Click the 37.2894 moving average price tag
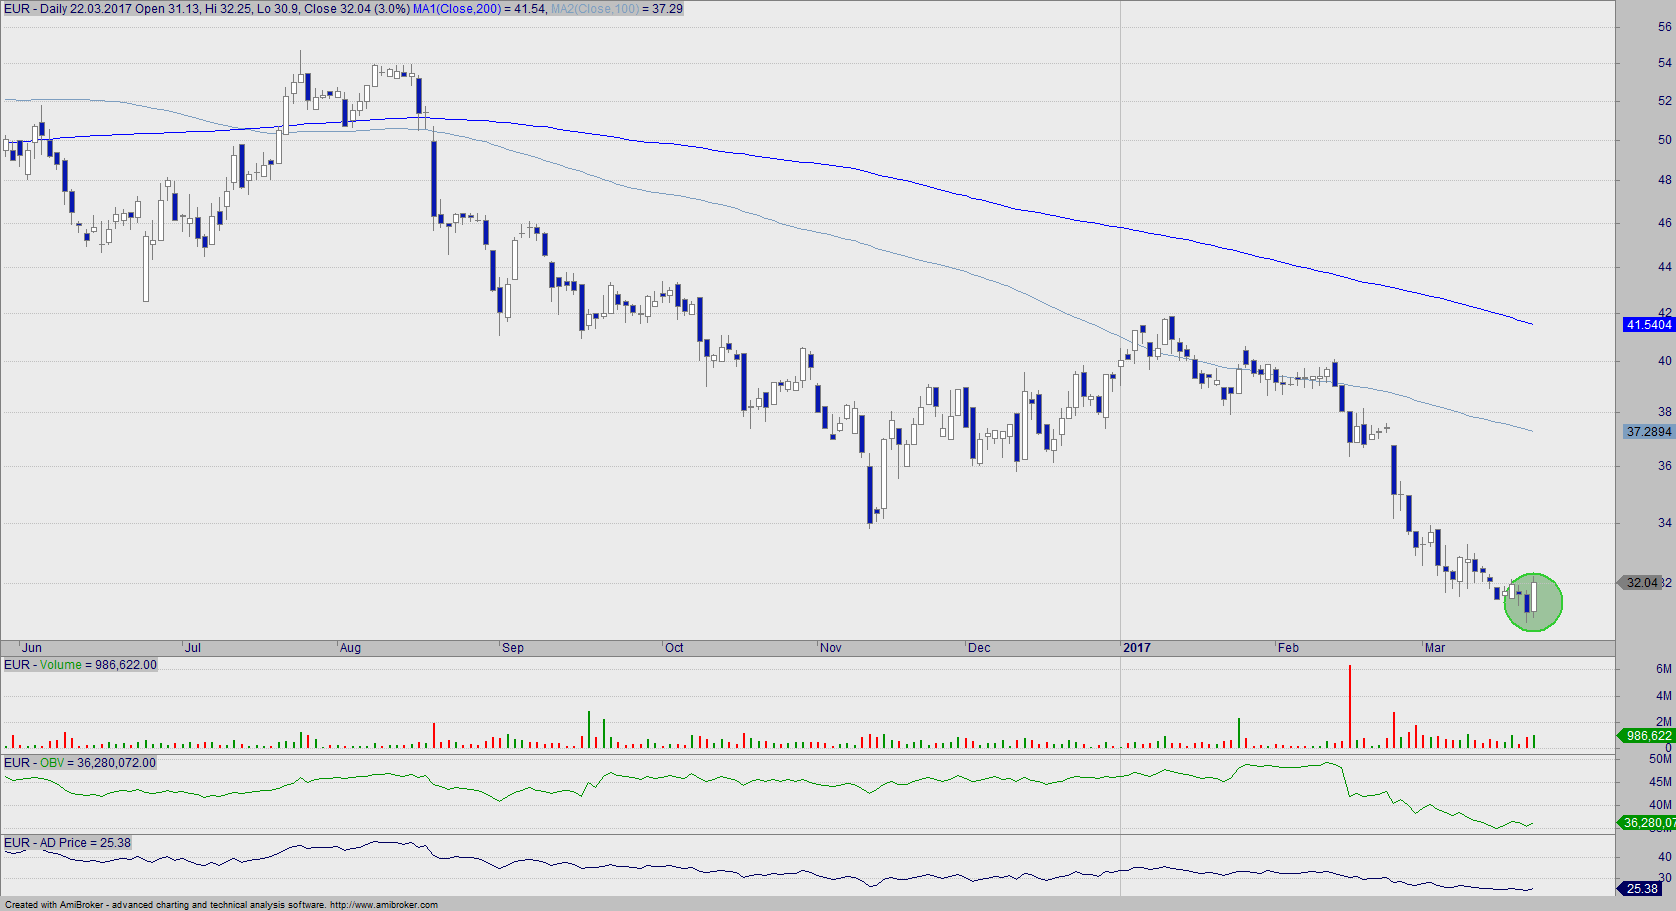Screen dimensions: 1676x911 coord(1648,432)
